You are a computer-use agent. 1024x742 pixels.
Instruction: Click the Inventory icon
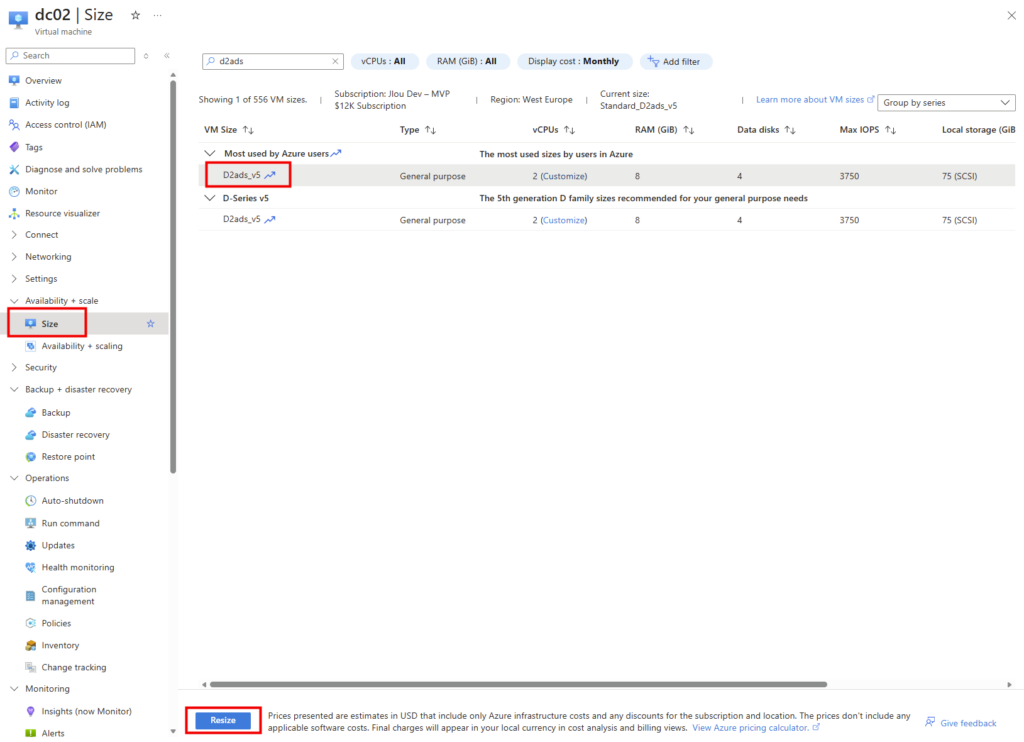30,645
